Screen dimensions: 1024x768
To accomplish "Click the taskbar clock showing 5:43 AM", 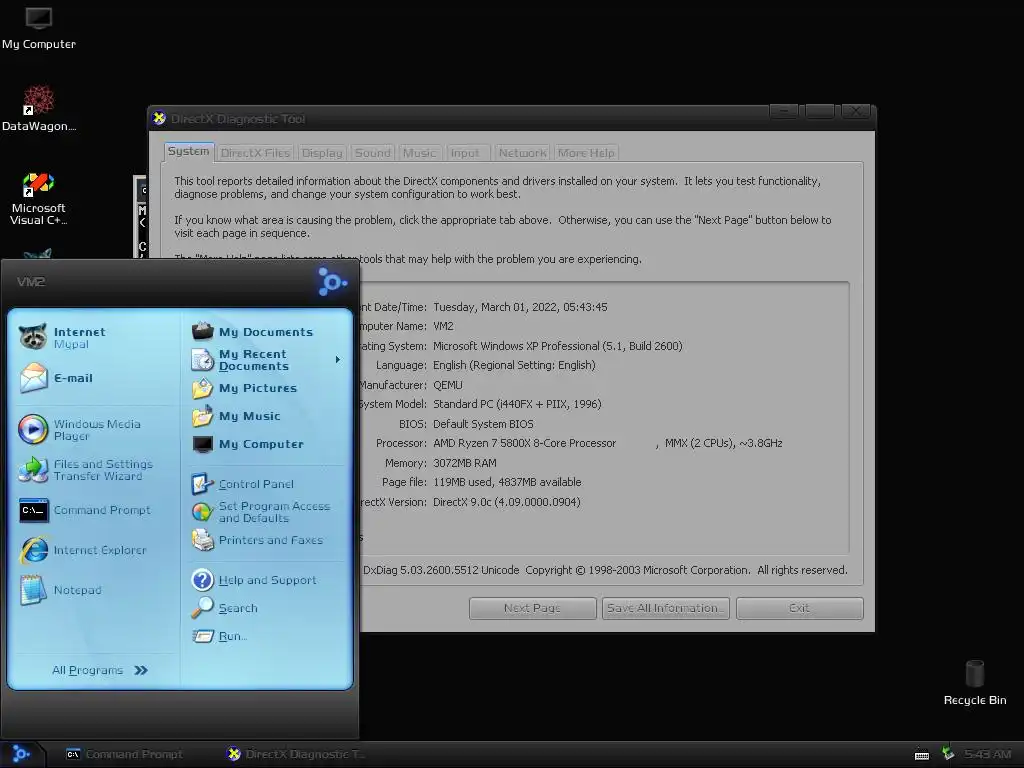I will coord(988,754).
